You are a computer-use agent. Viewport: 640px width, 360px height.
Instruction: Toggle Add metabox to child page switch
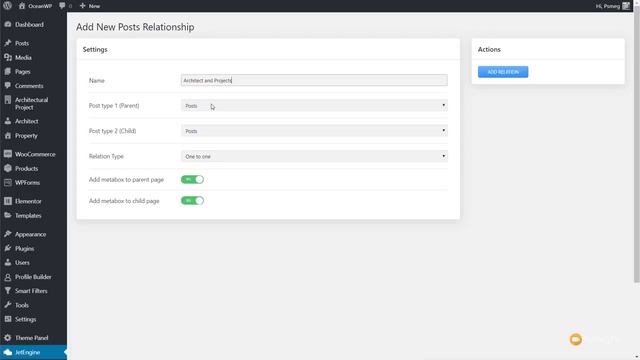192,200
